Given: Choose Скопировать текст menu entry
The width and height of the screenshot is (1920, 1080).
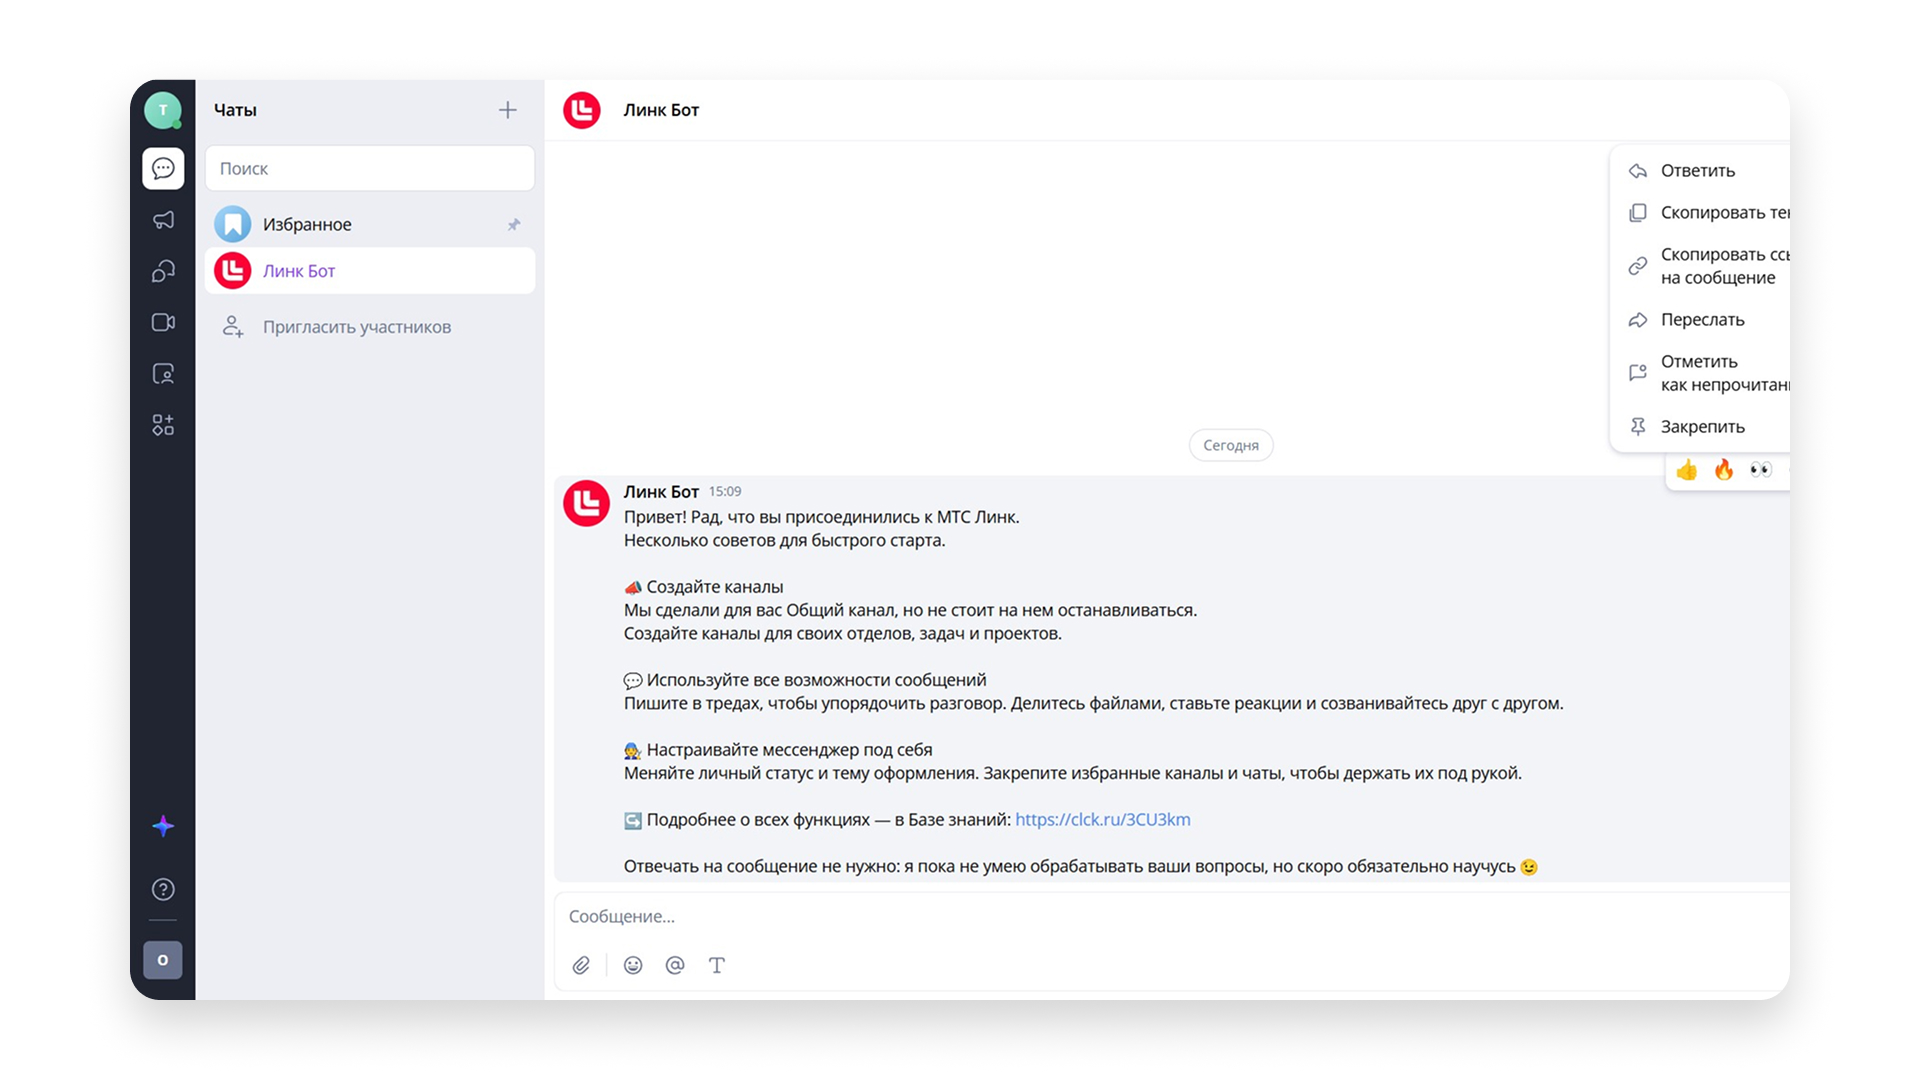Looking at the screenshot, I should pos(1700,213).
